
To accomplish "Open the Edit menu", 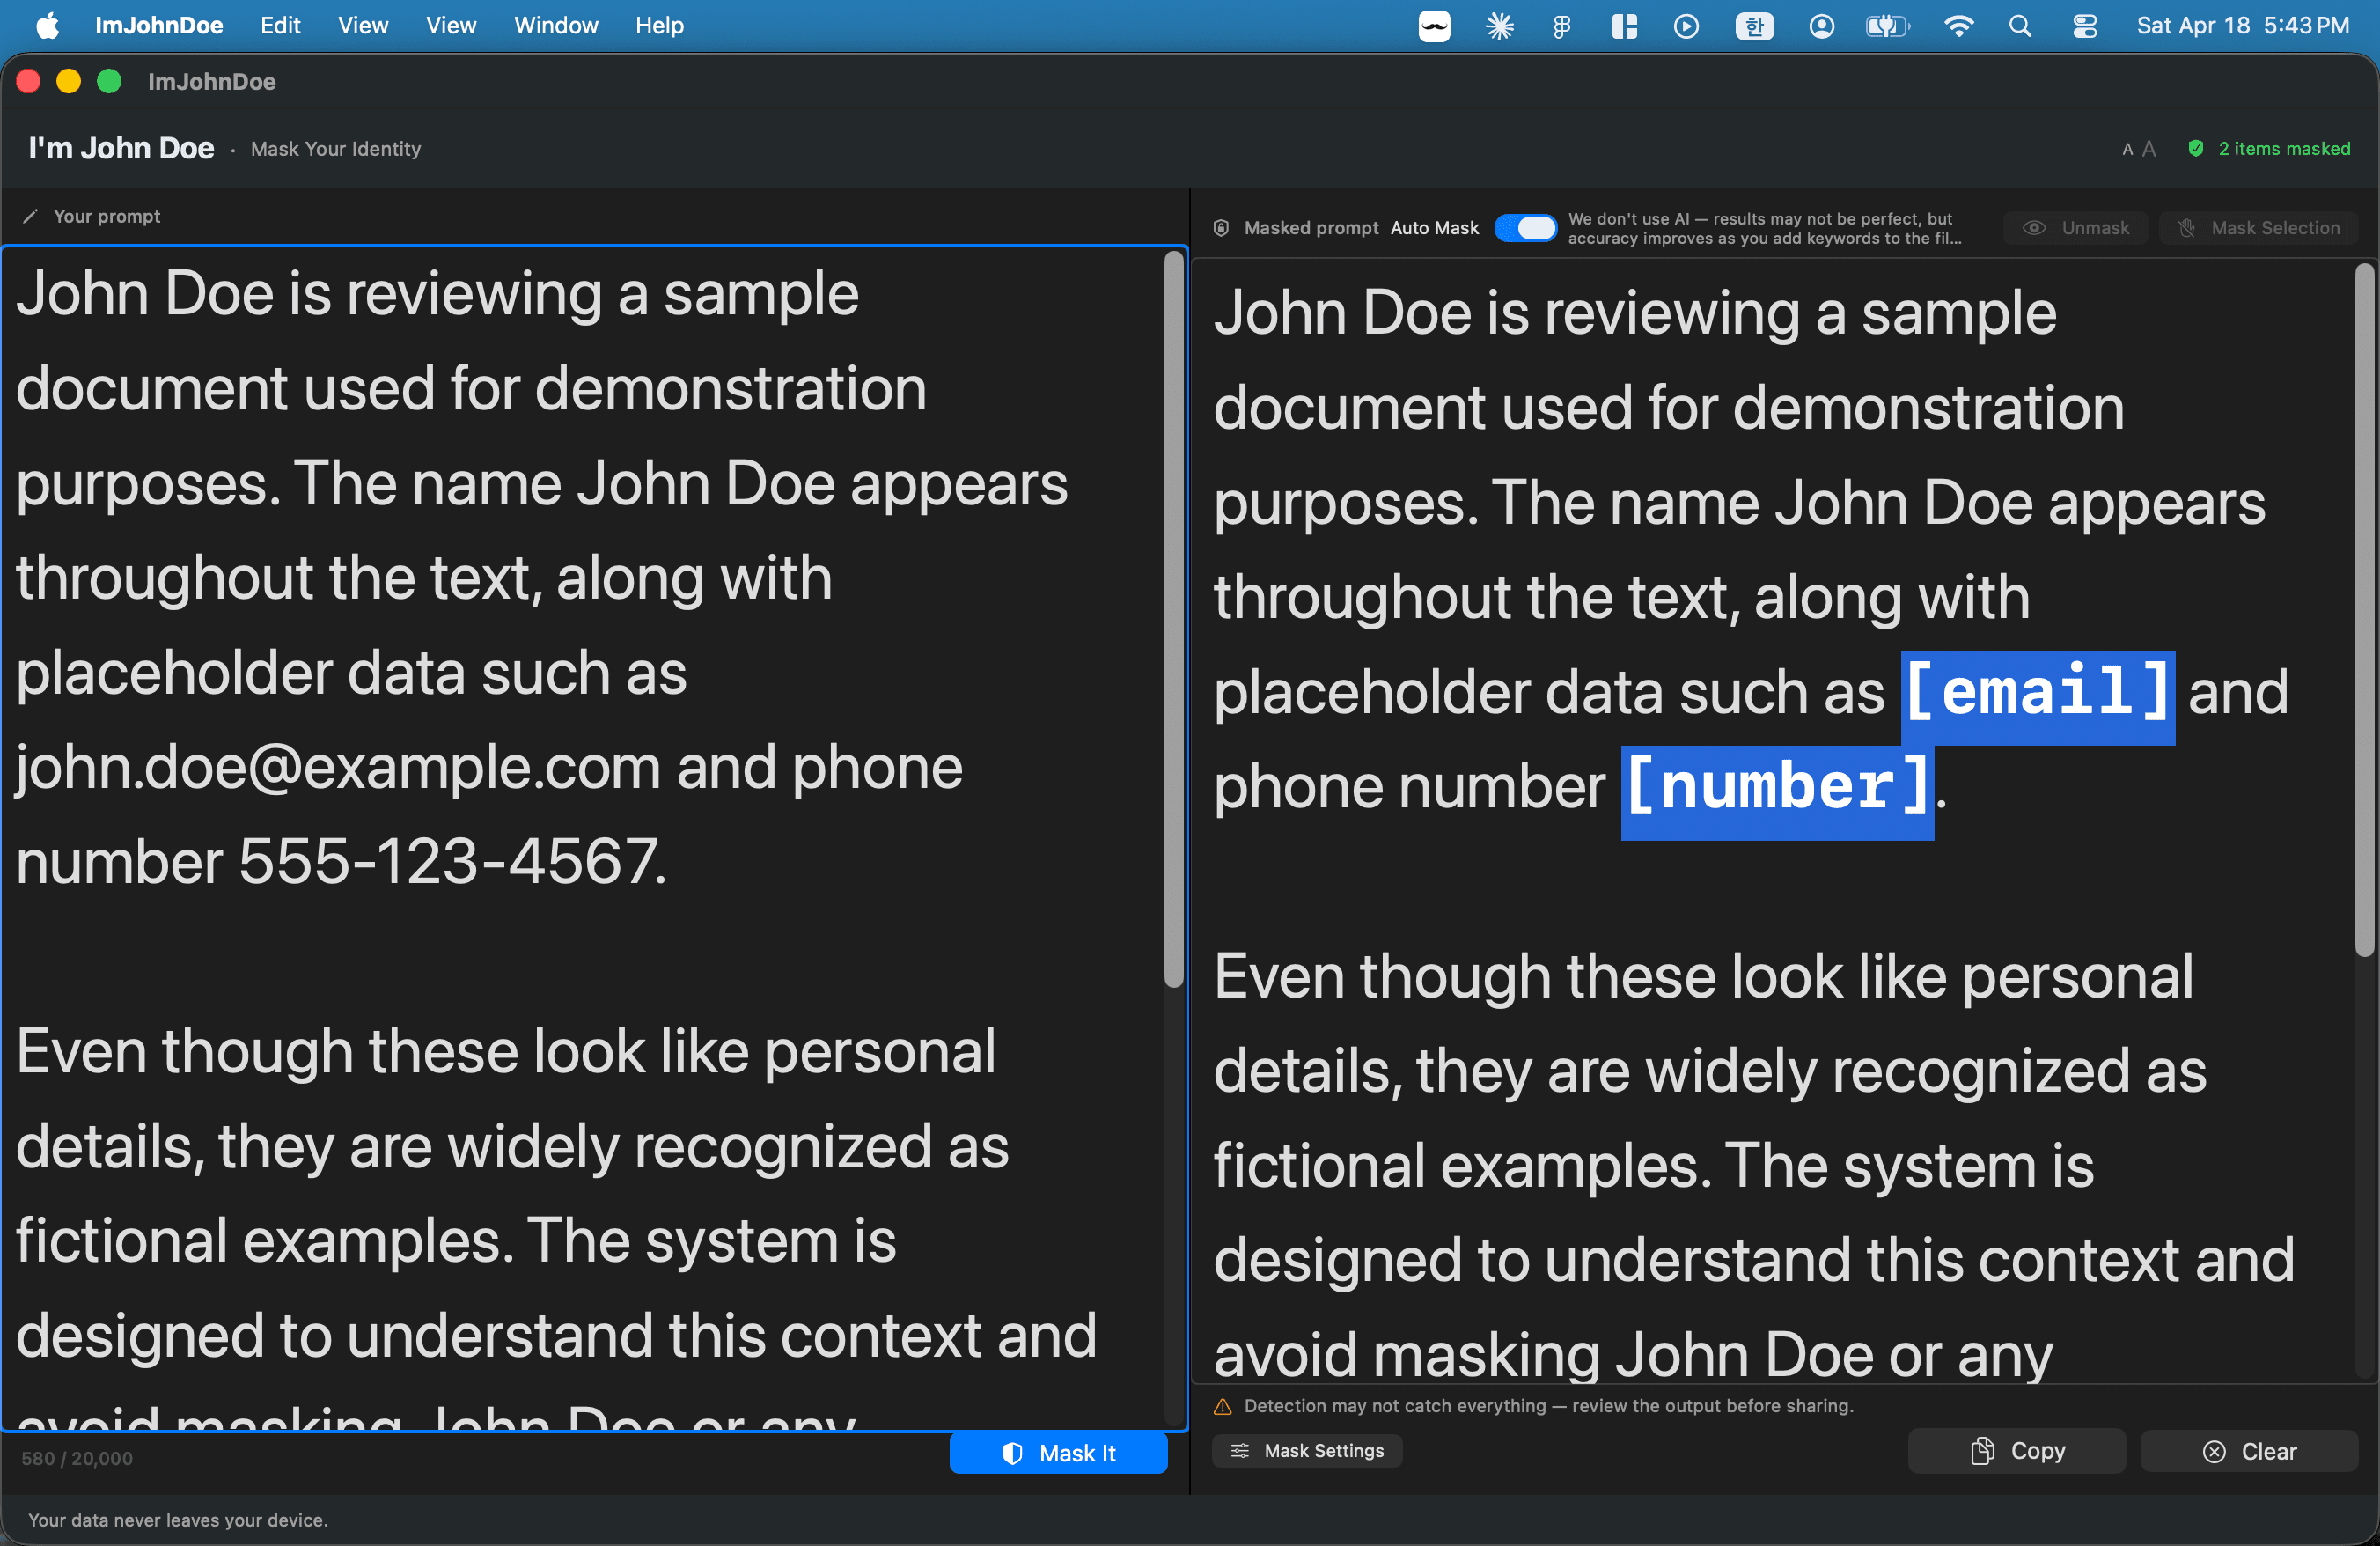I will tap(280, 25).
